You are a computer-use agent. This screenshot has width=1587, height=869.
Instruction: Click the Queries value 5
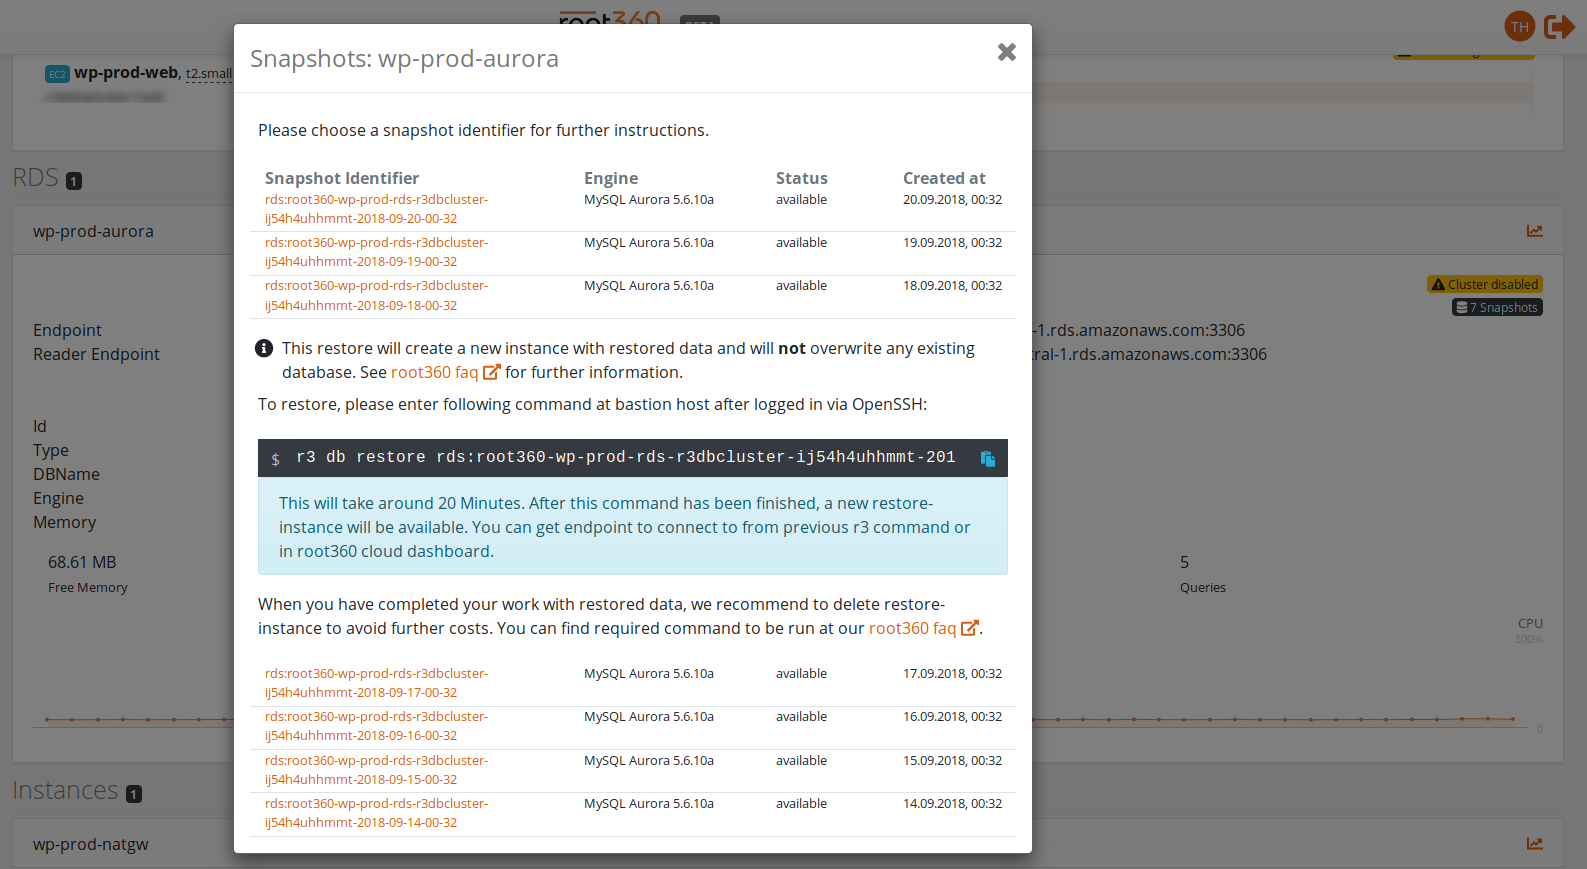click(1184, 562)
